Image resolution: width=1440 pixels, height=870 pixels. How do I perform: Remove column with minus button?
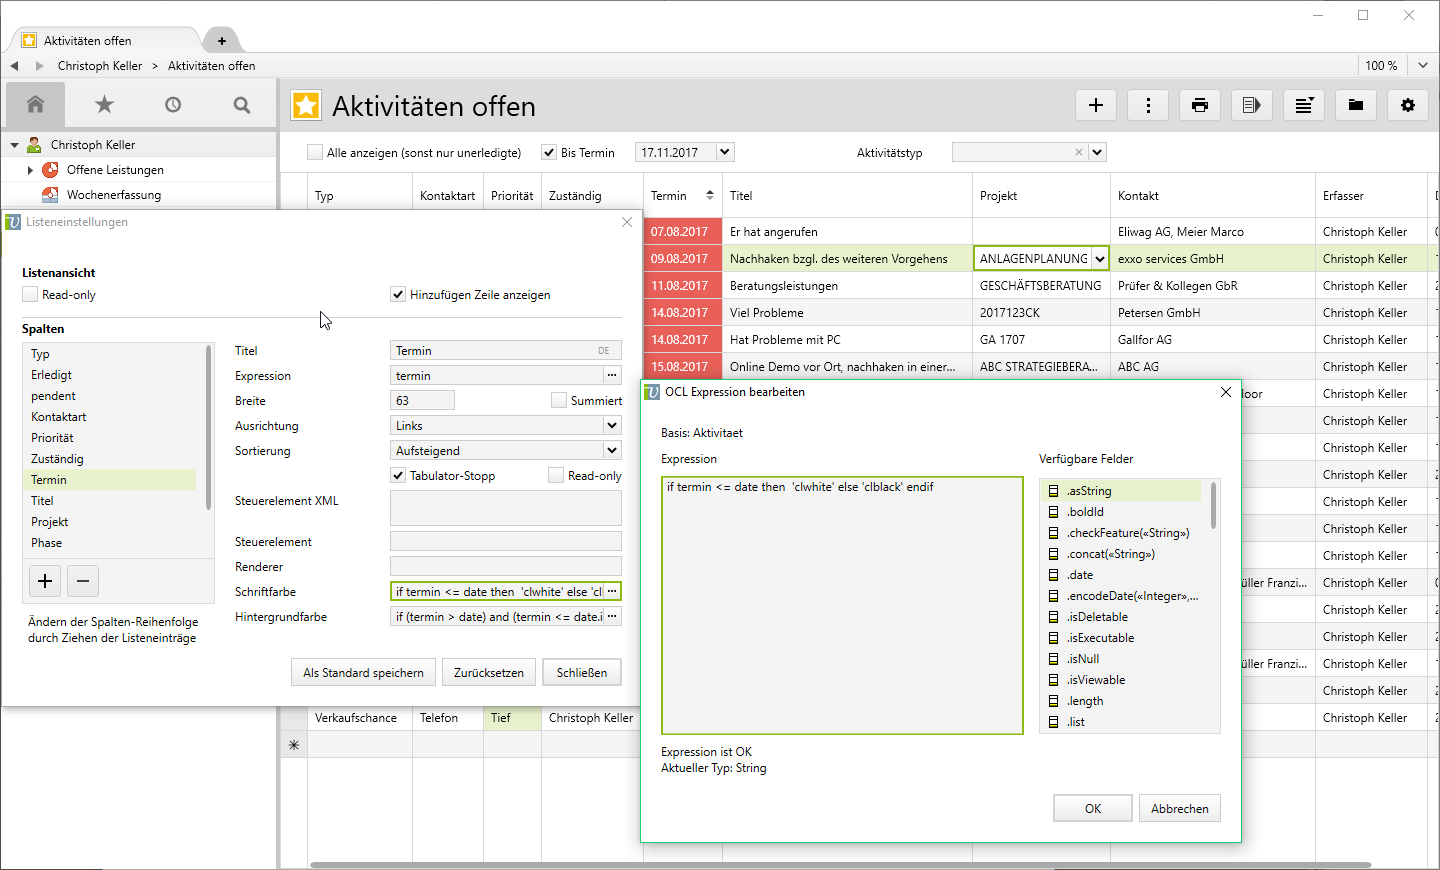pyautogui.click(x=83, y=581)
